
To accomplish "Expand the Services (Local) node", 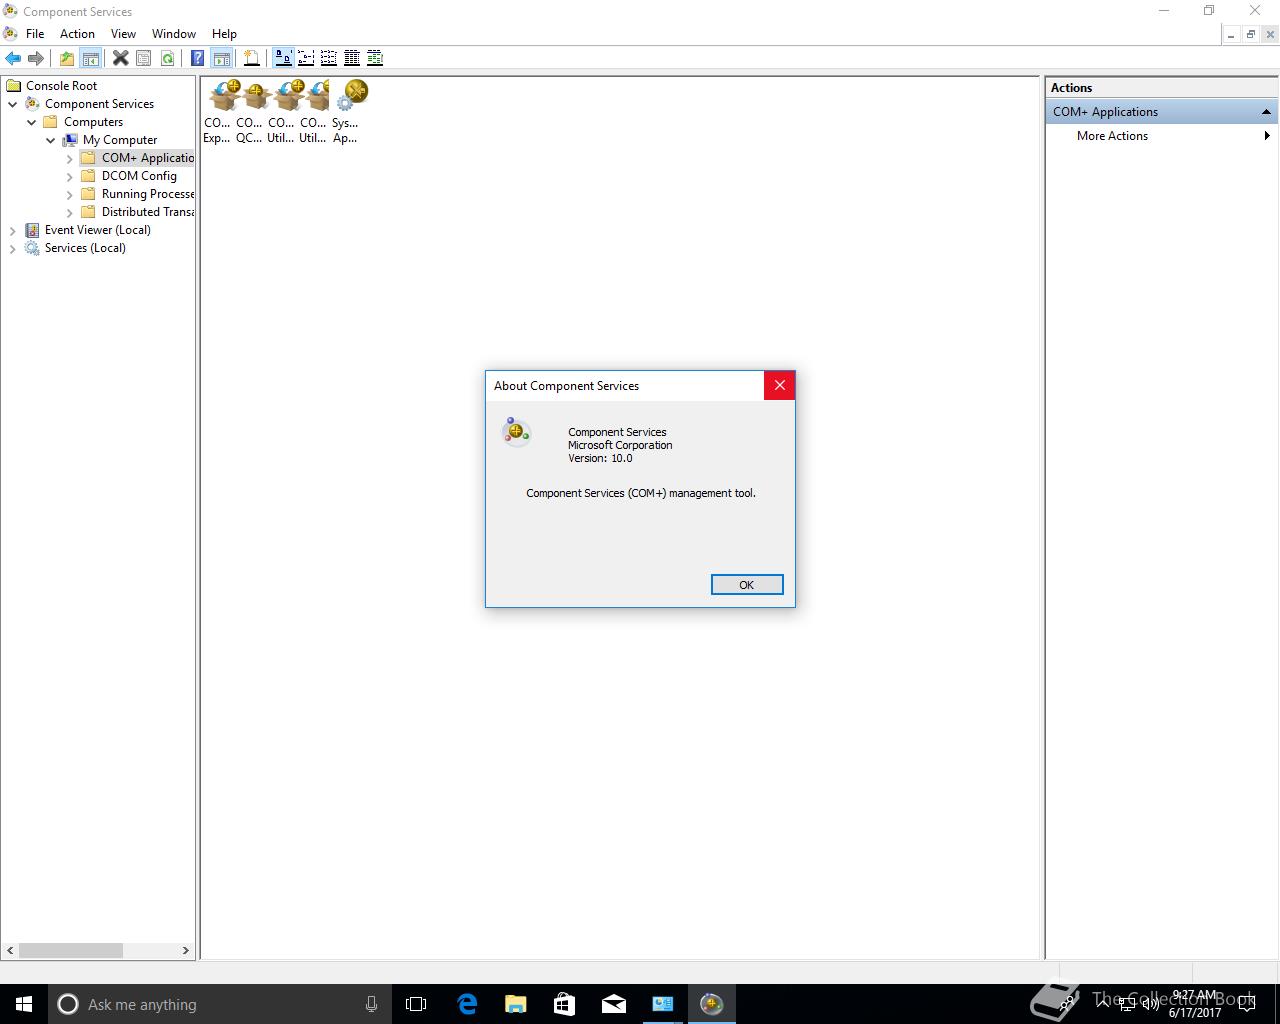I will [x=13, y=248].
